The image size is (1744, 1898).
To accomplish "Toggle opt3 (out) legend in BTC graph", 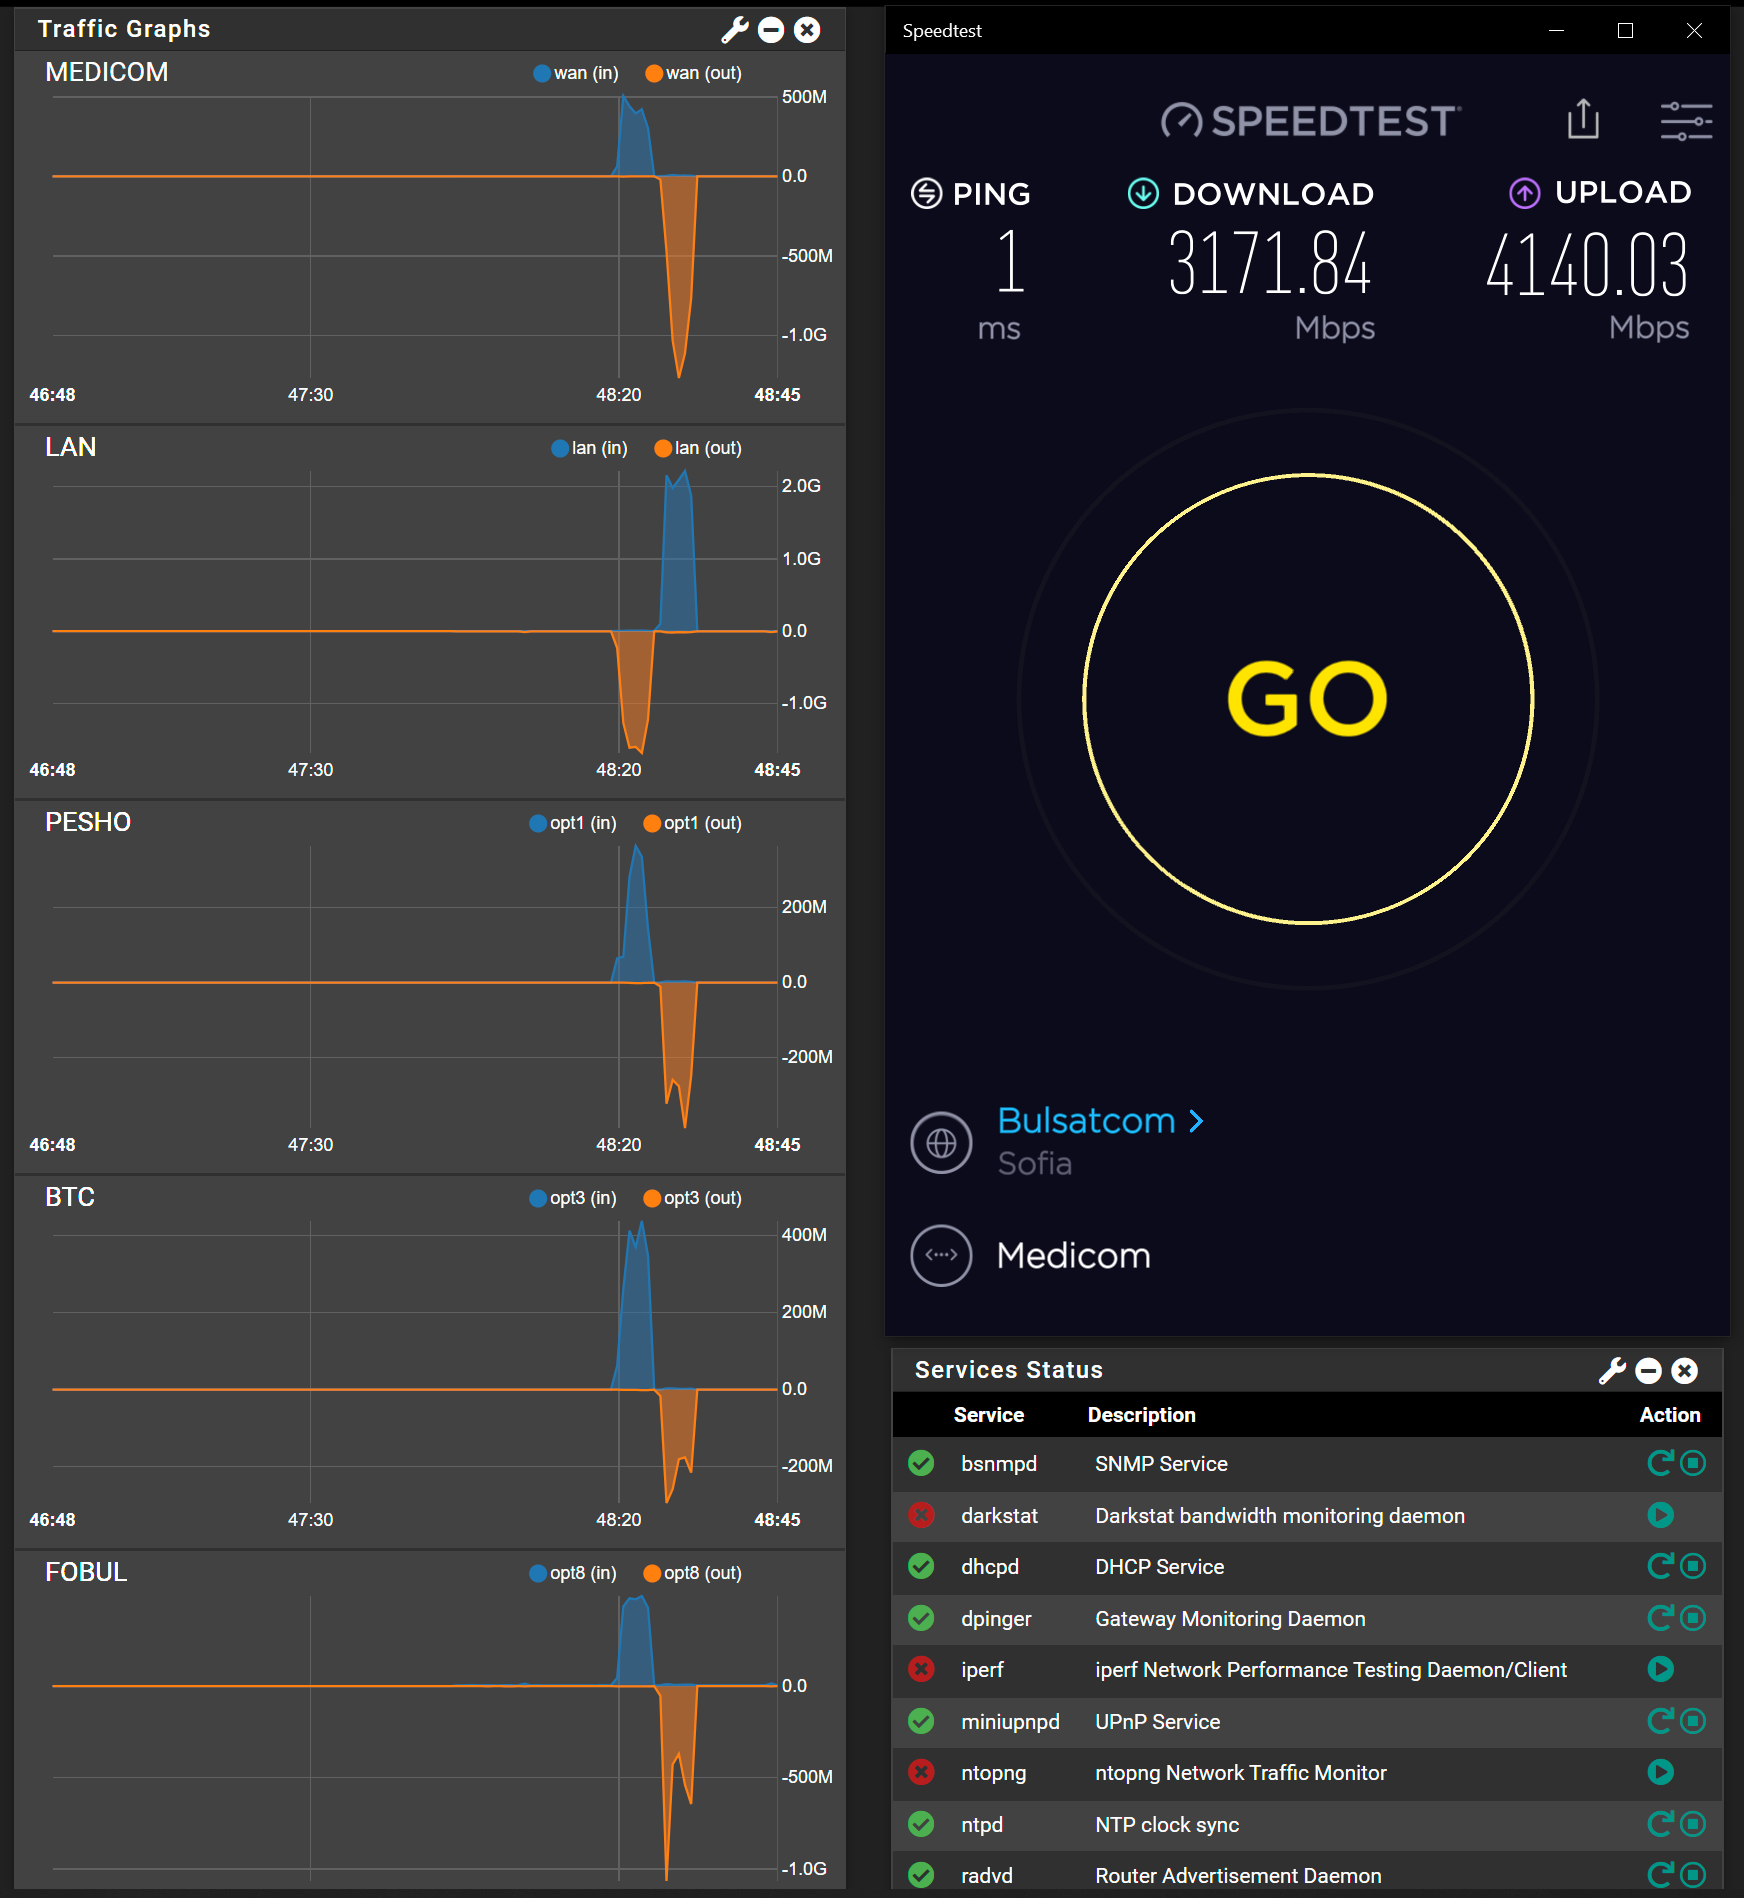I will pyautogui.click(x=693, y=1198).
